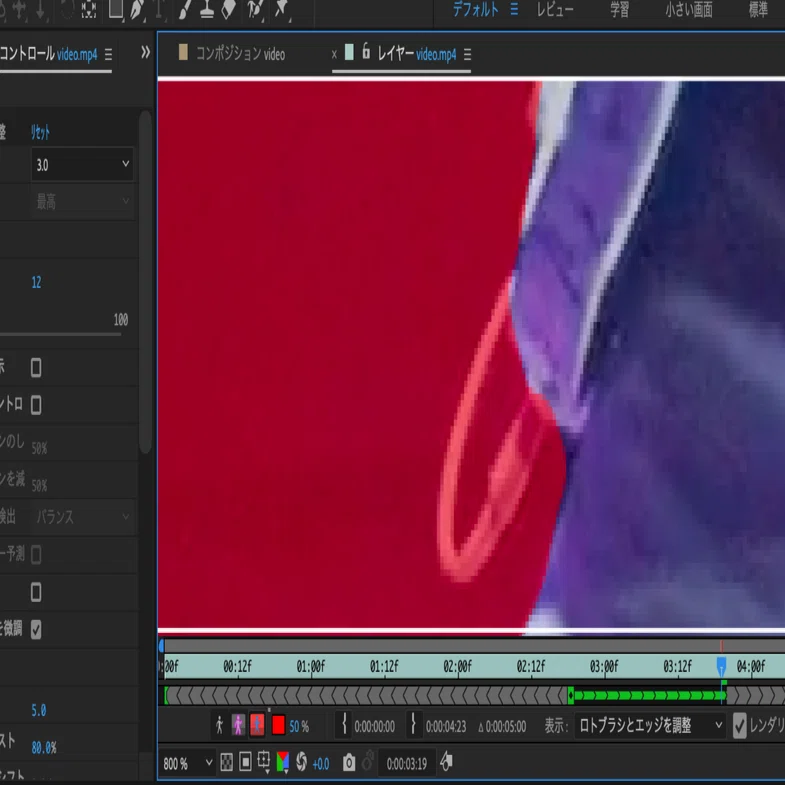The height and width of the screenshot is (785, 785).
Task: Switch to レビュー workspace
Action: pos(555,9)
